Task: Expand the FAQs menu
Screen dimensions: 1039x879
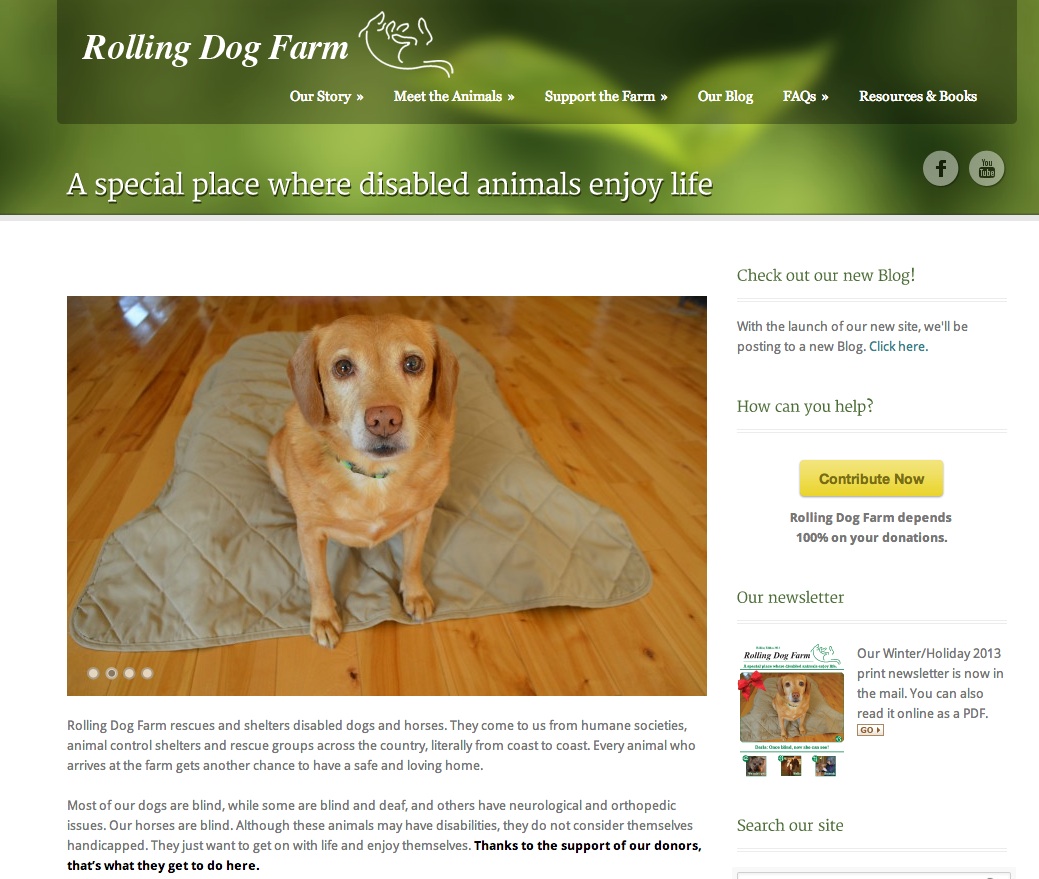Action: pyautogui.click(x=805, y=96)
